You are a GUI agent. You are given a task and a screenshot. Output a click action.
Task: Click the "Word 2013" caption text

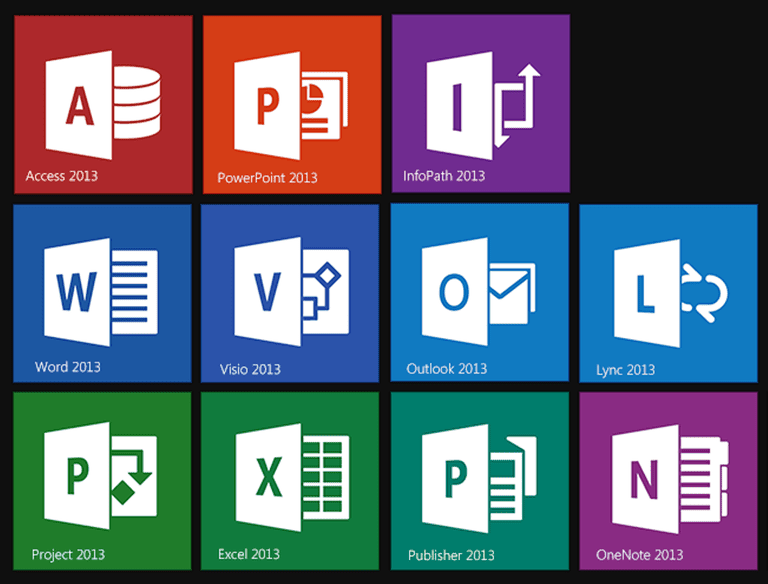coord(67,367)
